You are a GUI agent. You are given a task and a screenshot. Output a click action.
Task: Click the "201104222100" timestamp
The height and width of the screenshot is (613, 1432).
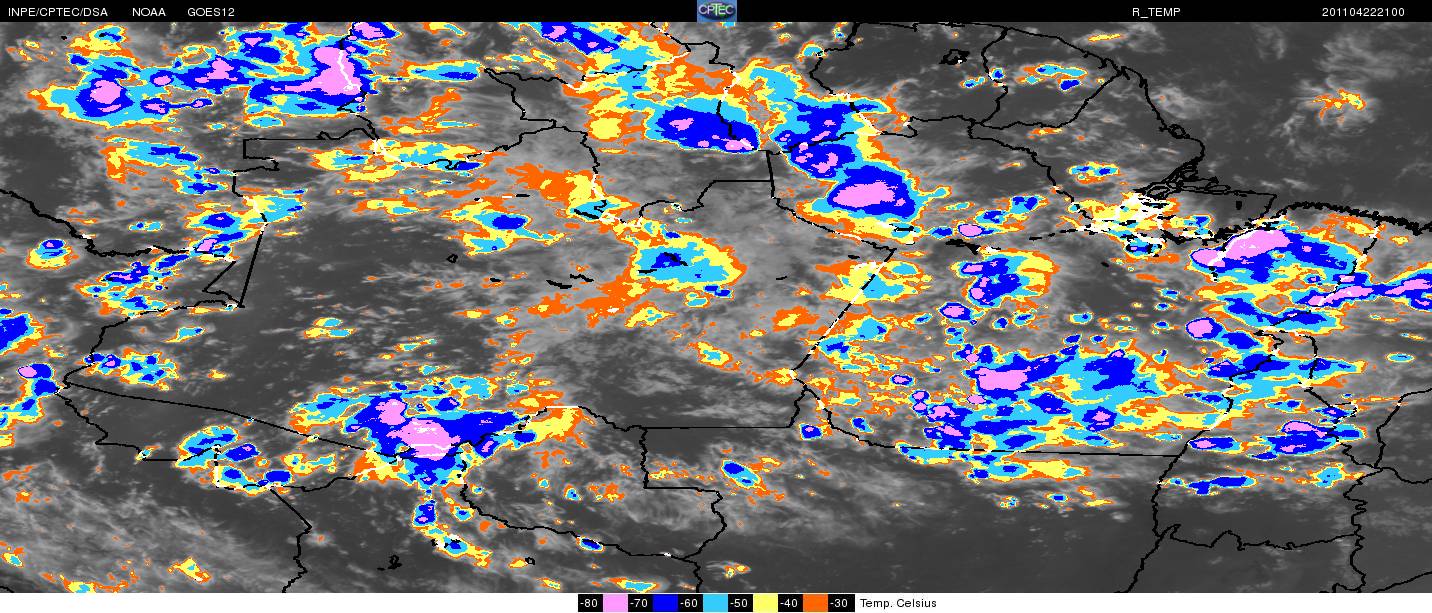click(1363, 12)
